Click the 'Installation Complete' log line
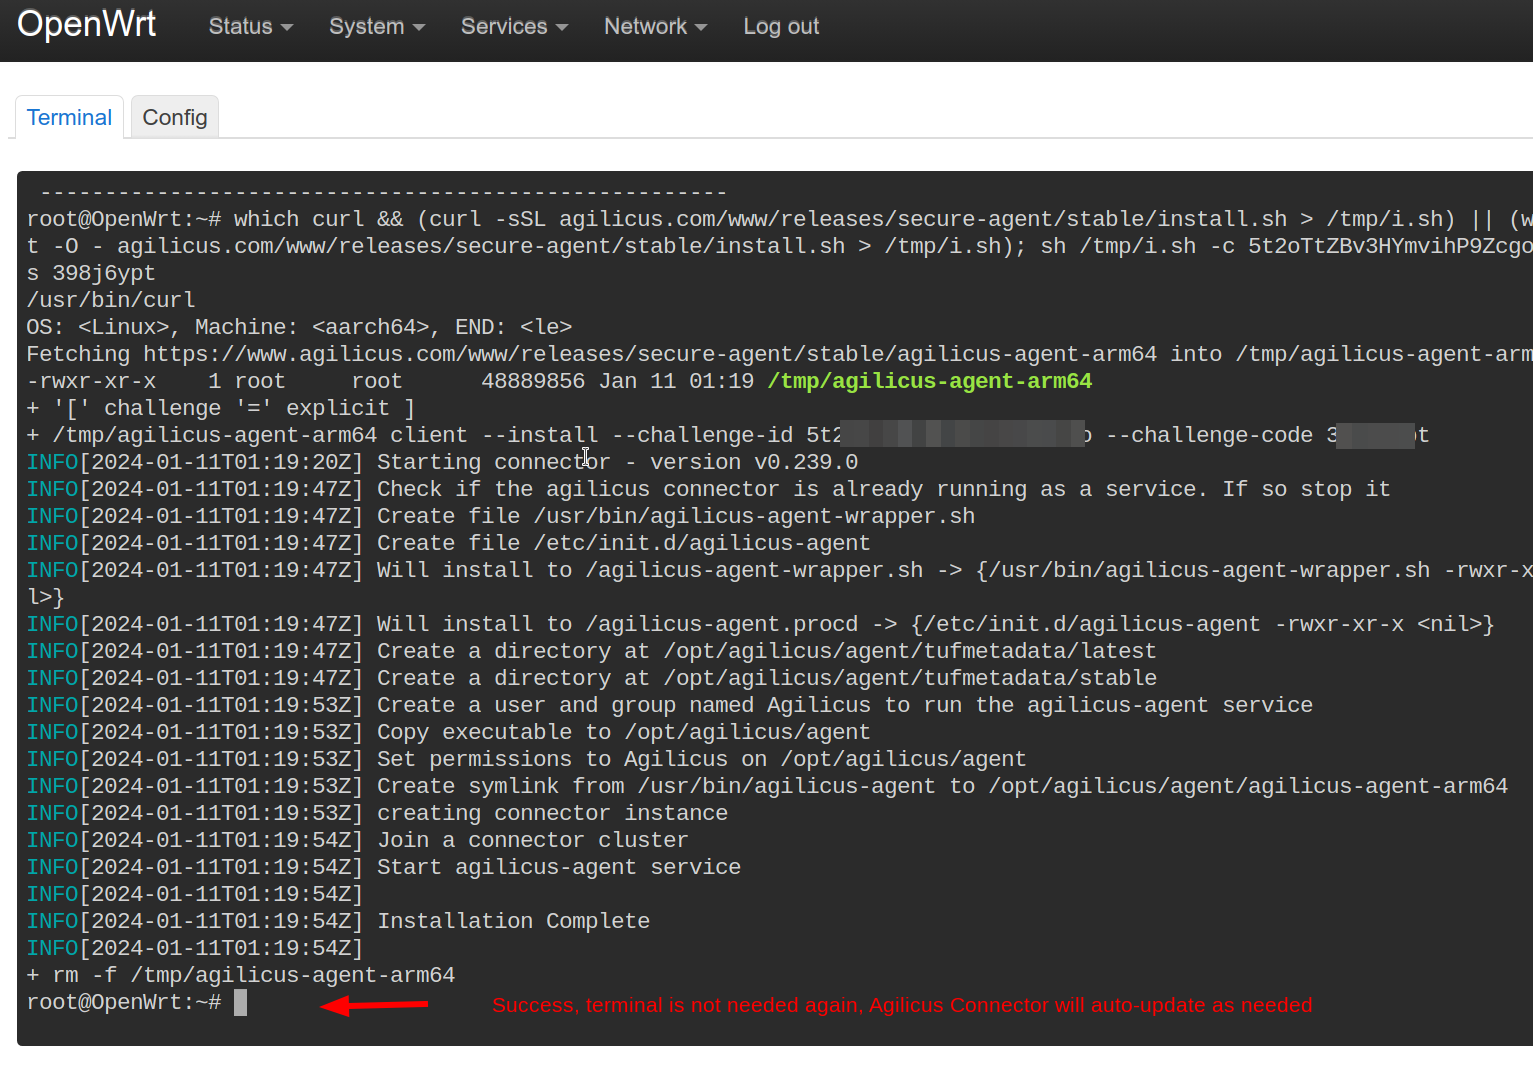1533x1070 pixels. coord(513,921)
